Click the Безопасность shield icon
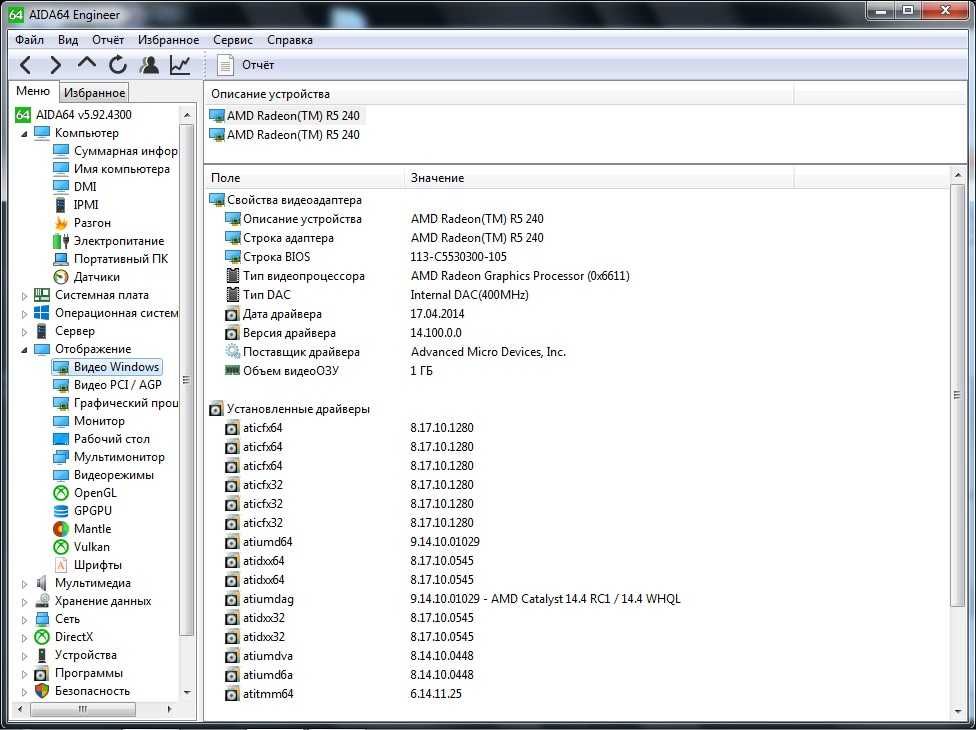 click(42, 691)
